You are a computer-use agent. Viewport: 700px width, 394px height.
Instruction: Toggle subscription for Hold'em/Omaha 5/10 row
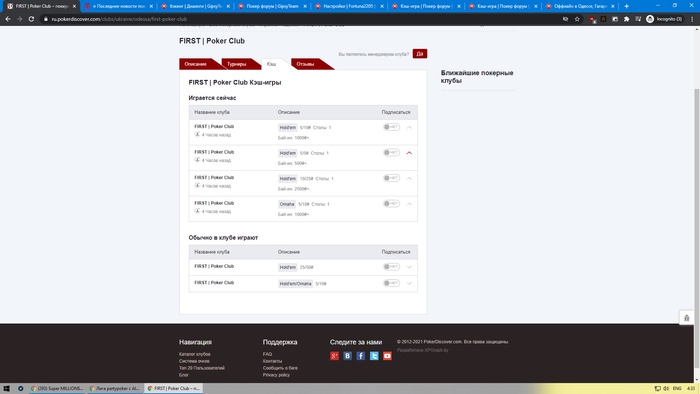(391, 283)
